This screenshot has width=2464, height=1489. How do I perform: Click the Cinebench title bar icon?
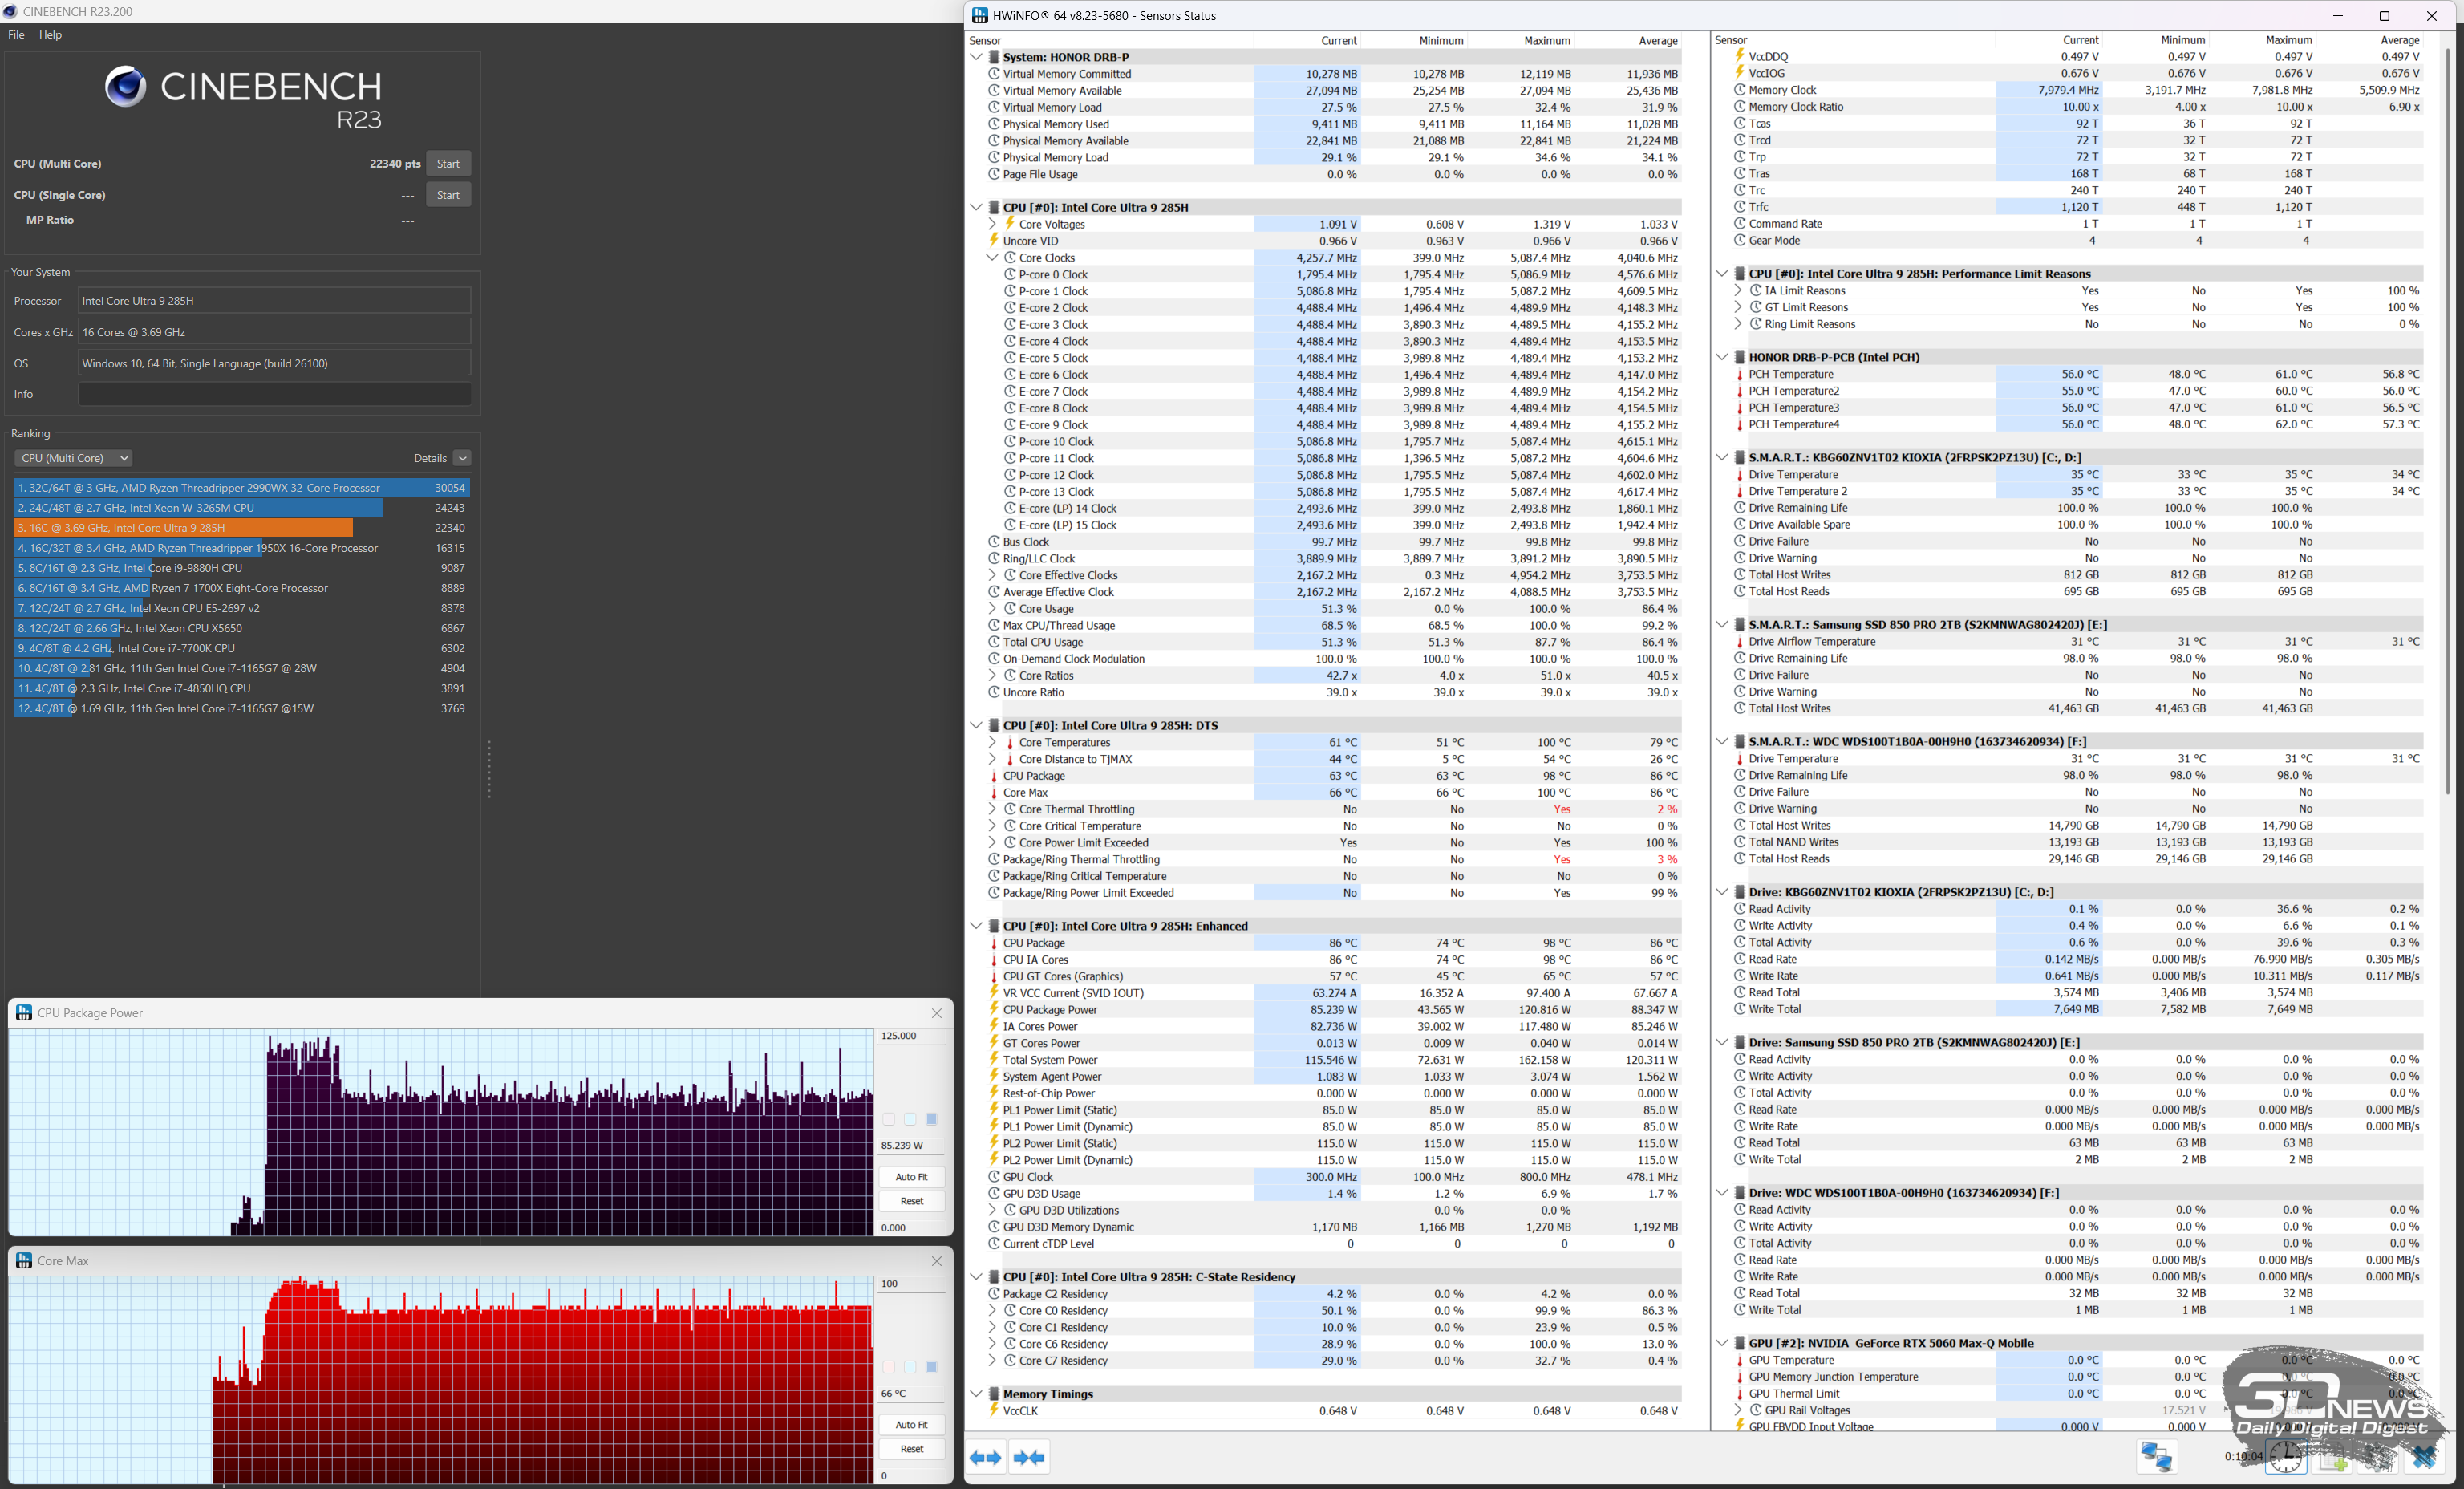[10, 12]
